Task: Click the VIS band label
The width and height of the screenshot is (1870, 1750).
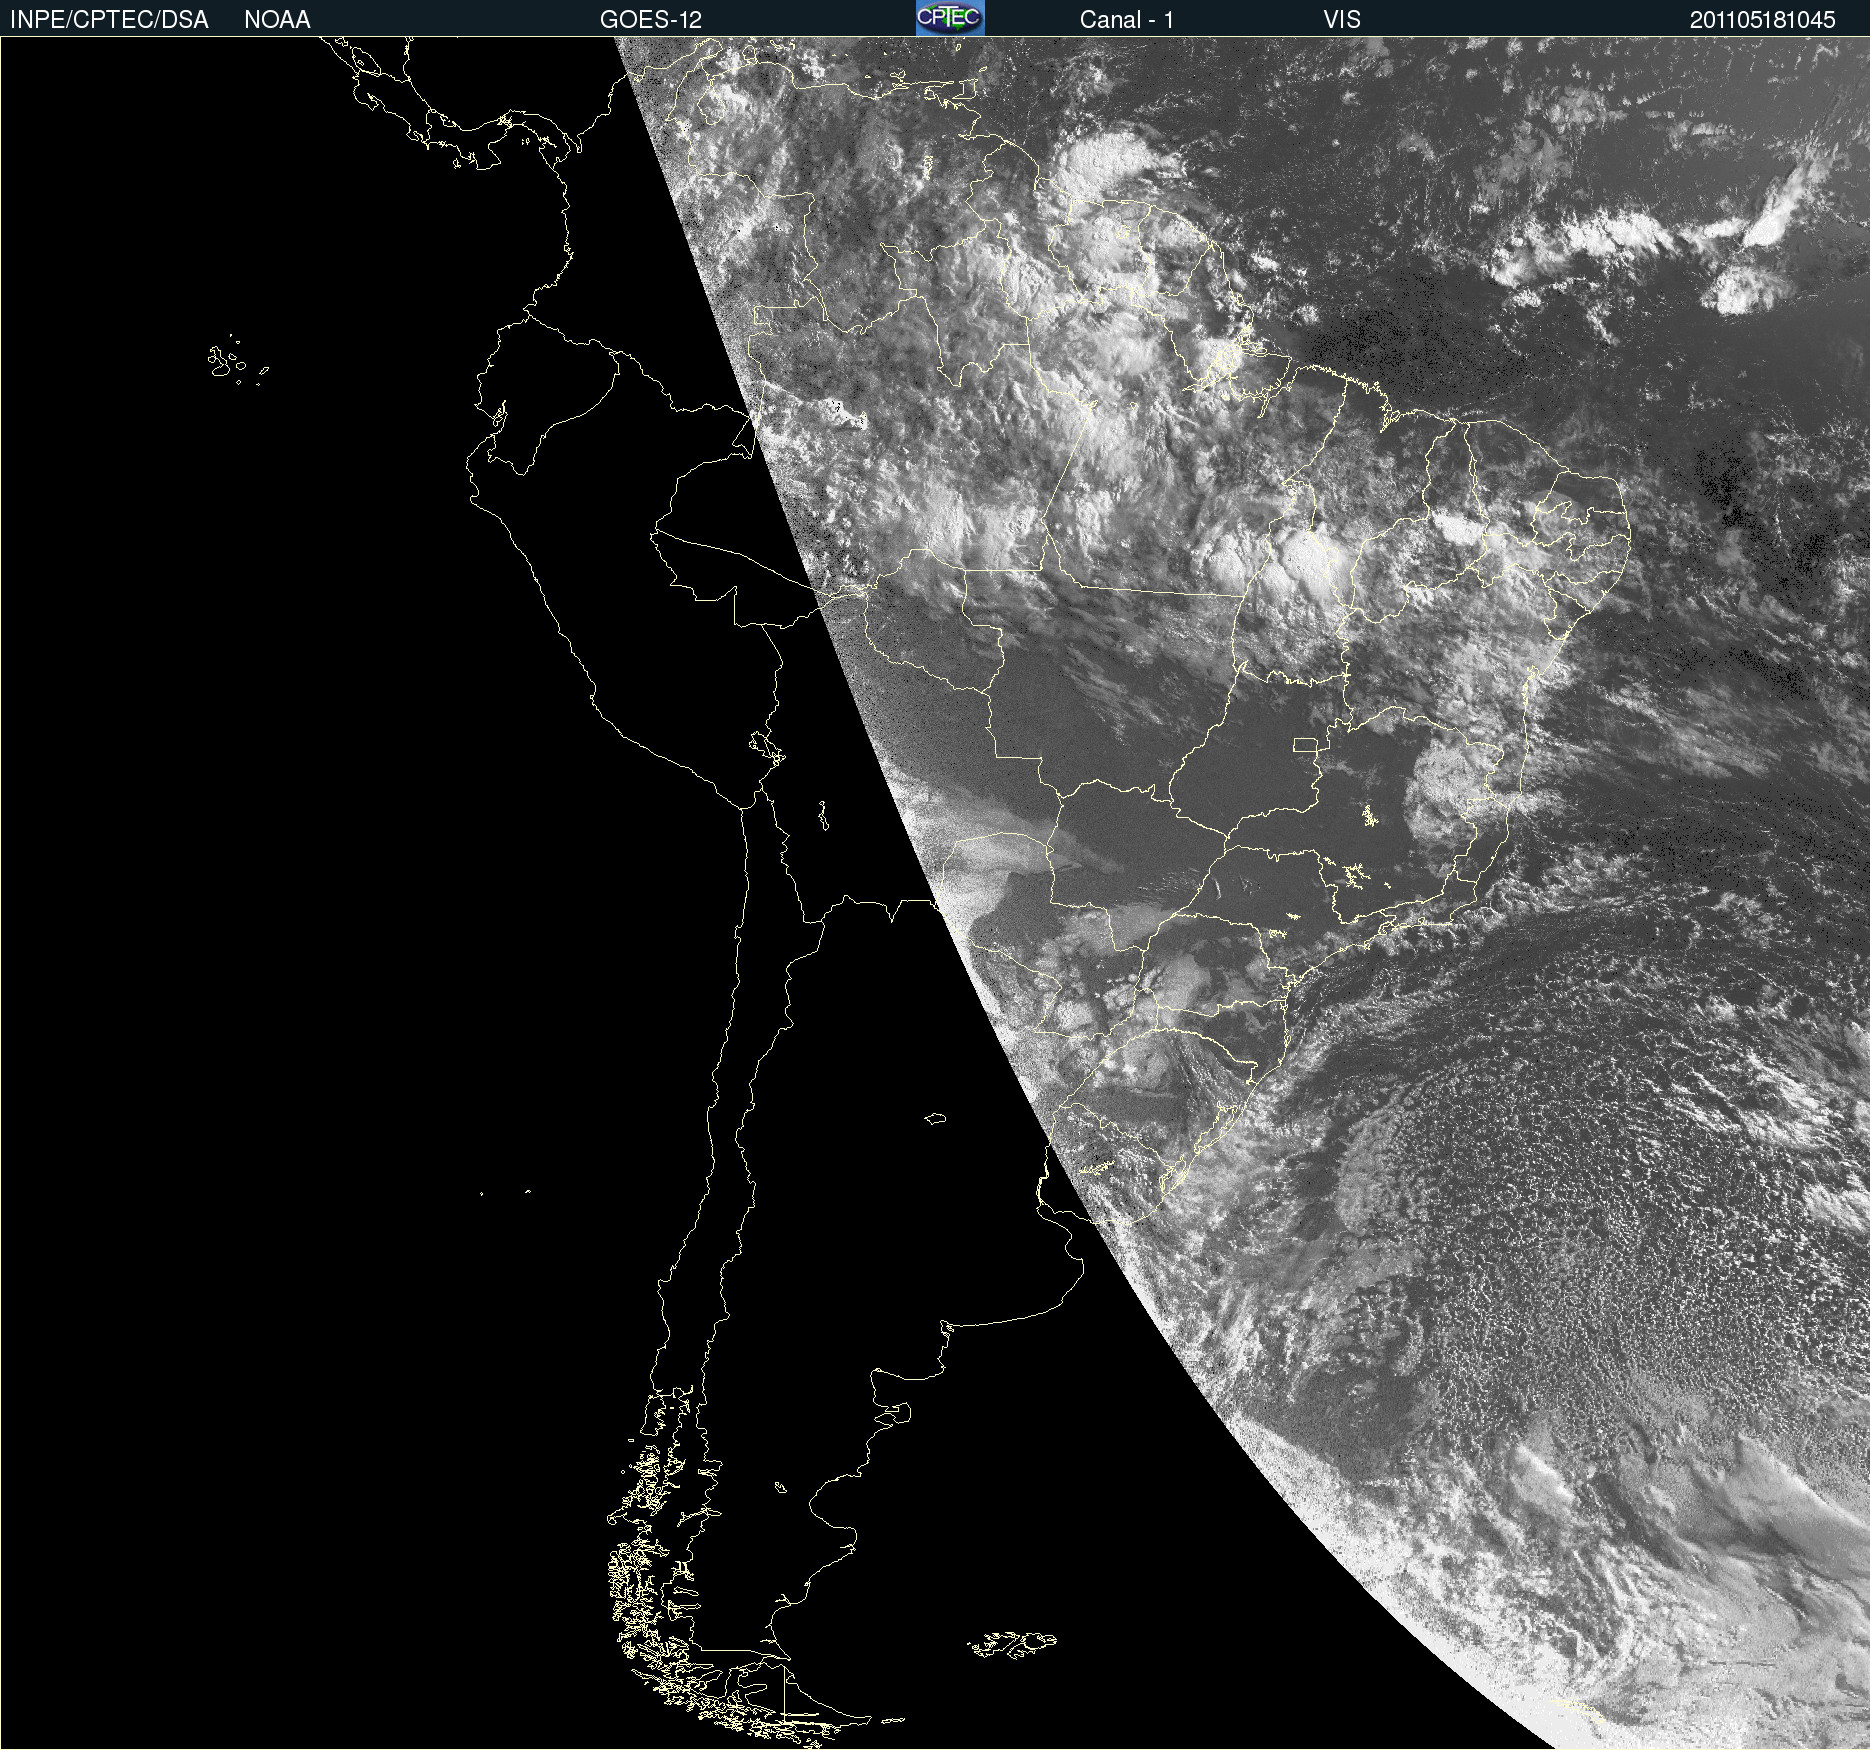Action: 1342,20
